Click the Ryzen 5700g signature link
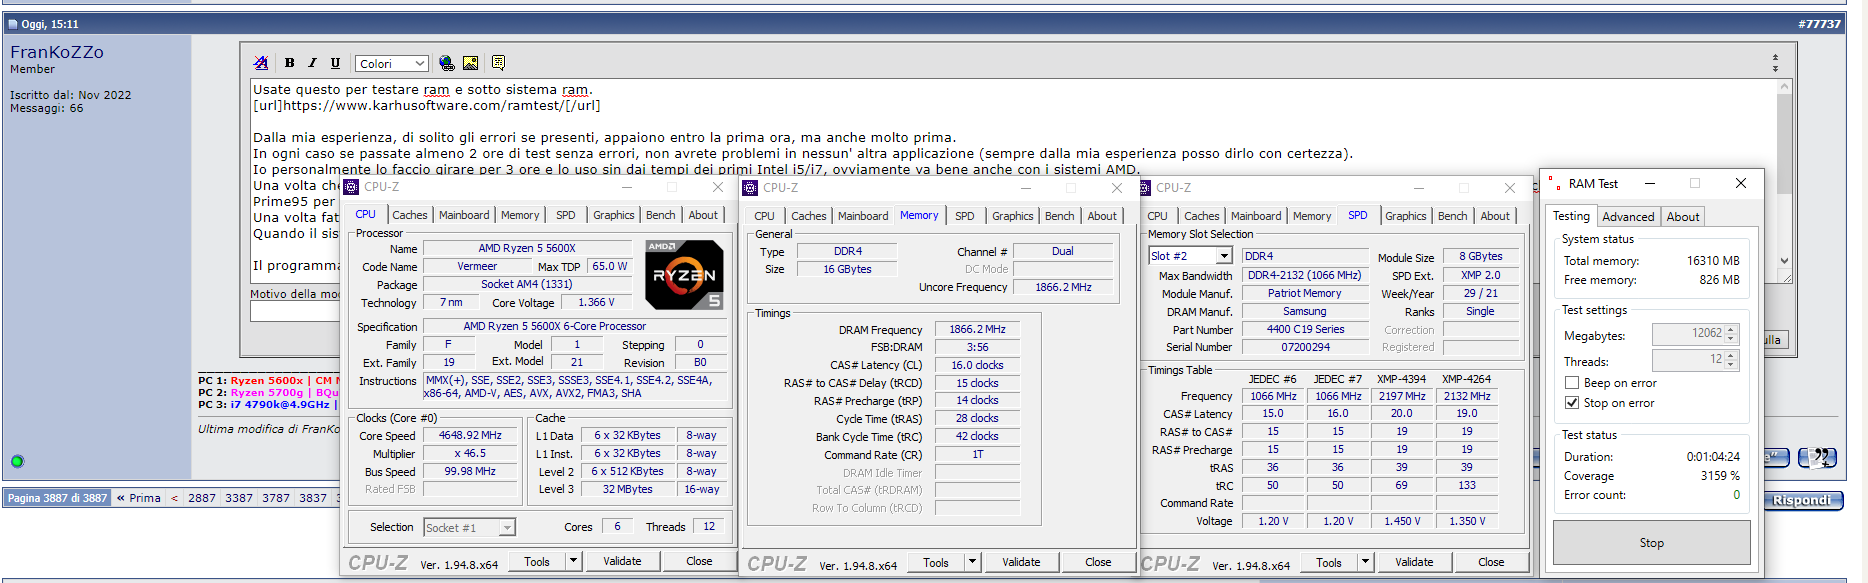1868x583 pixels. [x=267, y=392]
